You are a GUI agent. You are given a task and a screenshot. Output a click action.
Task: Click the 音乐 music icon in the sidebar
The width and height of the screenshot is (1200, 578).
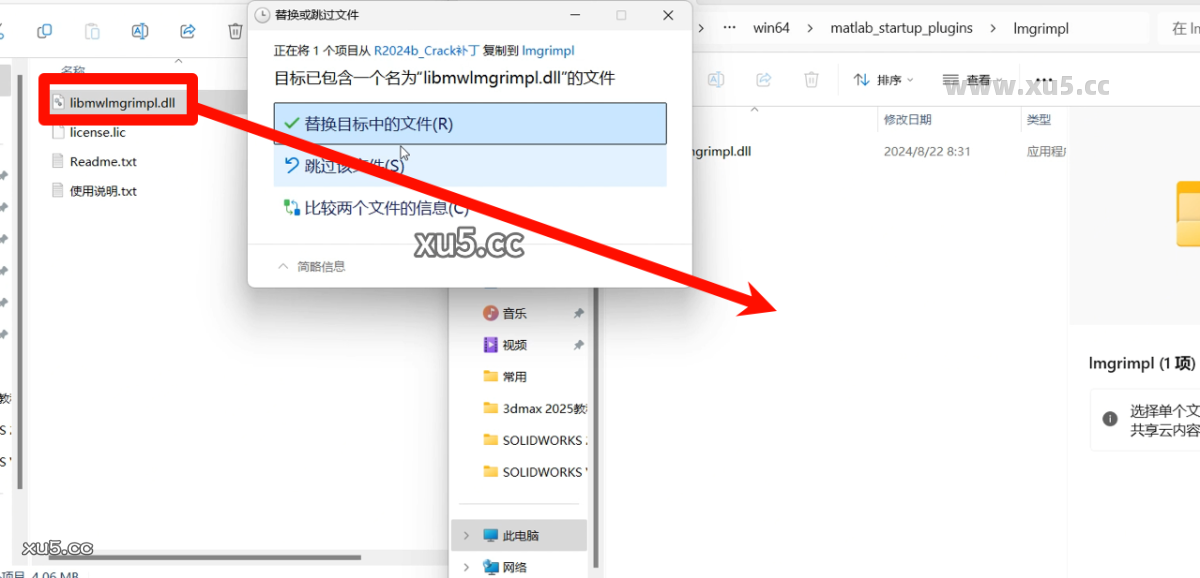click(491, 312)
